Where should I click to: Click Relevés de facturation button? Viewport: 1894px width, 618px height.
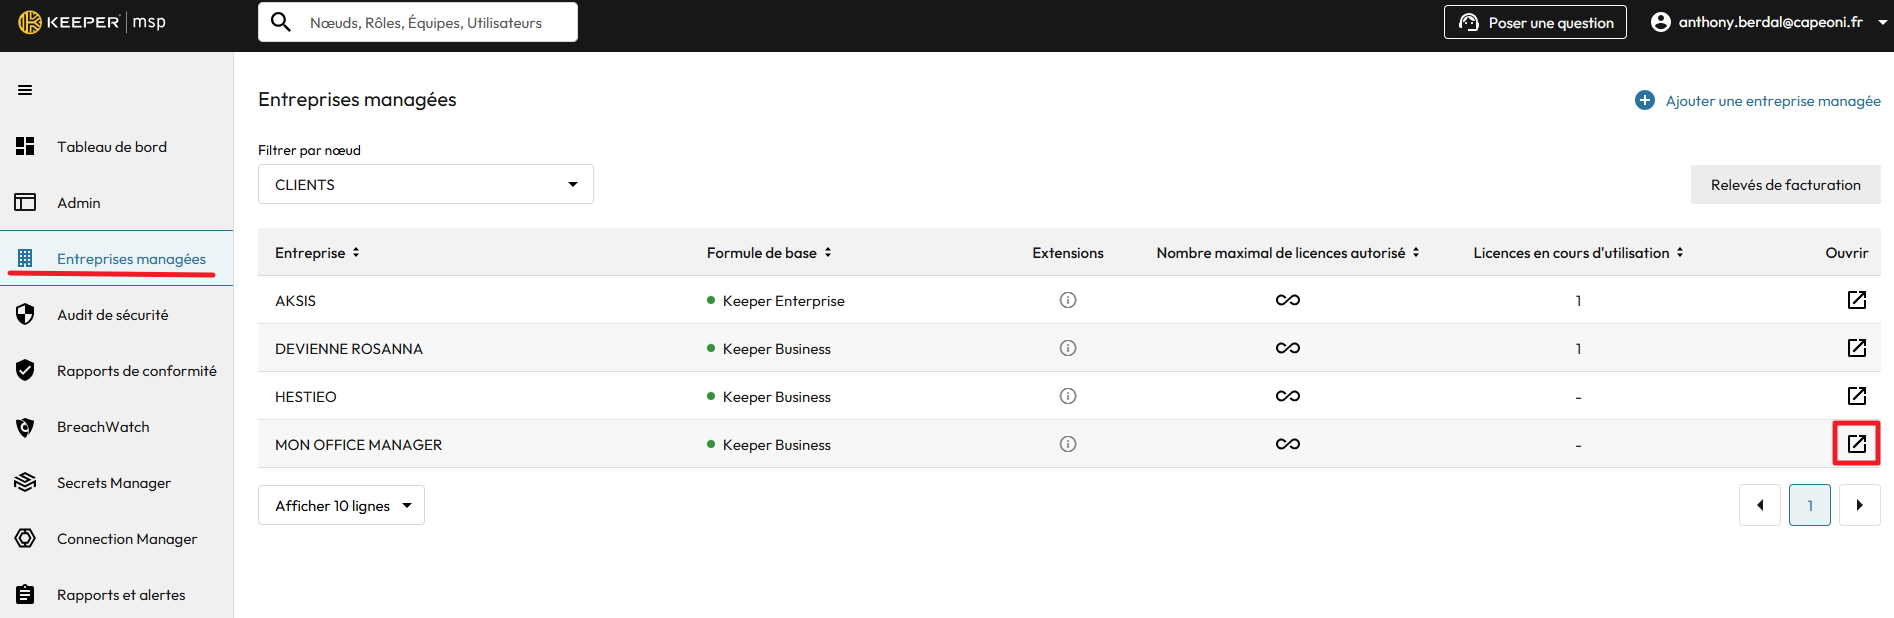1785,185
